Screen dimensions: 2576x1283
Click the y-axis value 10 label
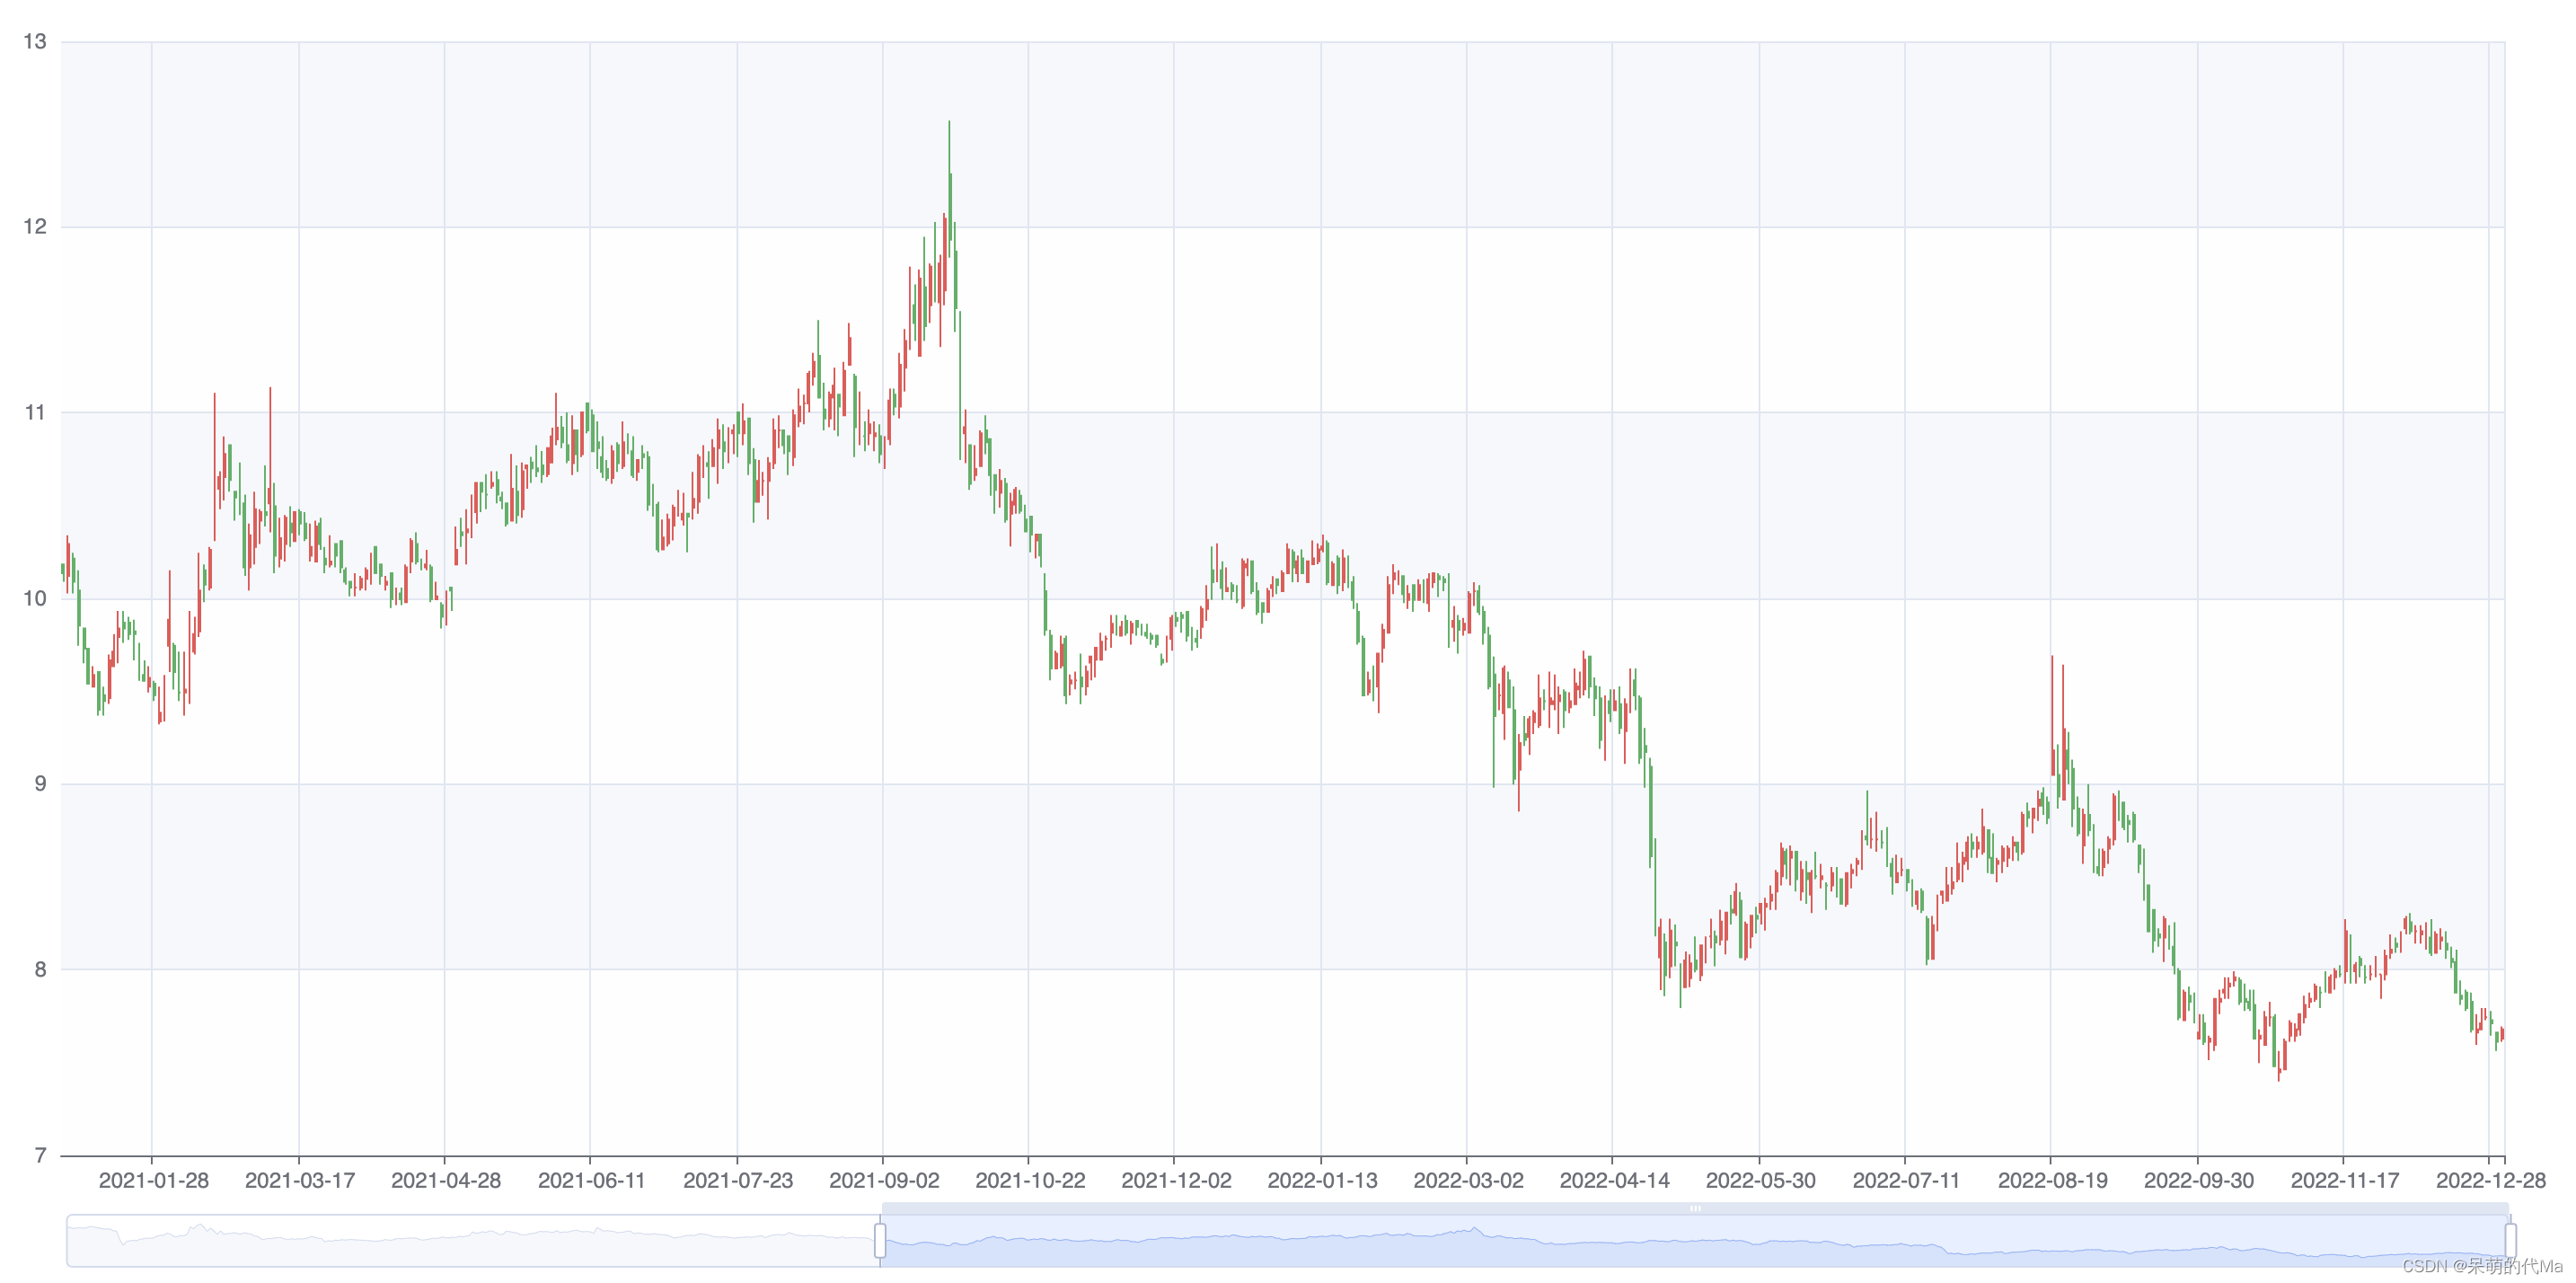(x=35, y=598)
